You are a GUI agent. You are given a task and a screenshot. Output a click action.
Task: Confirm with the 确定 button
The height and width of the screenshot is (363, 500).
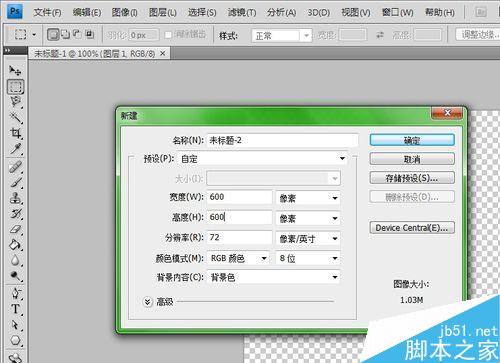point(412,140)
